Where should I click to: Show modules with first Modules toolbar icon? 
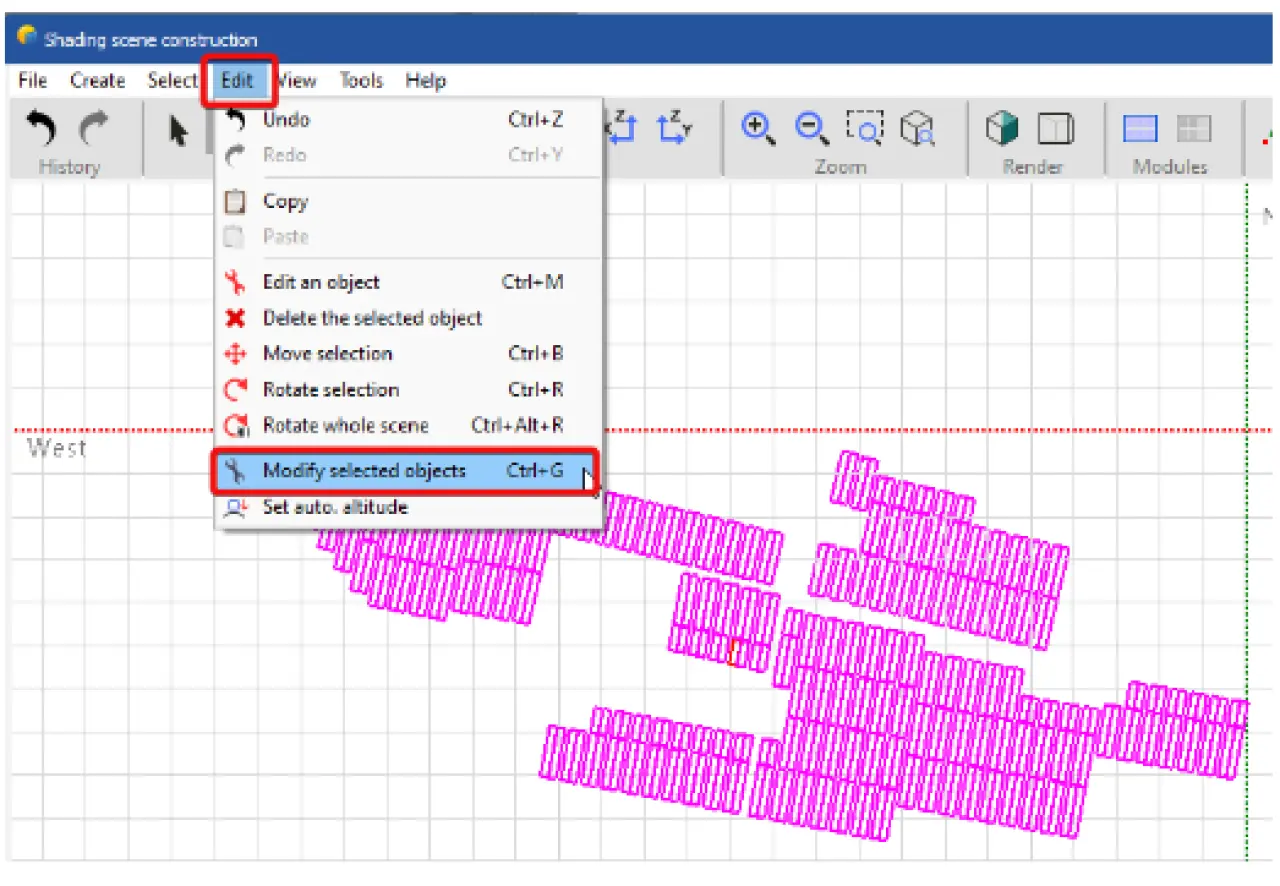[x=1140, y=128]
